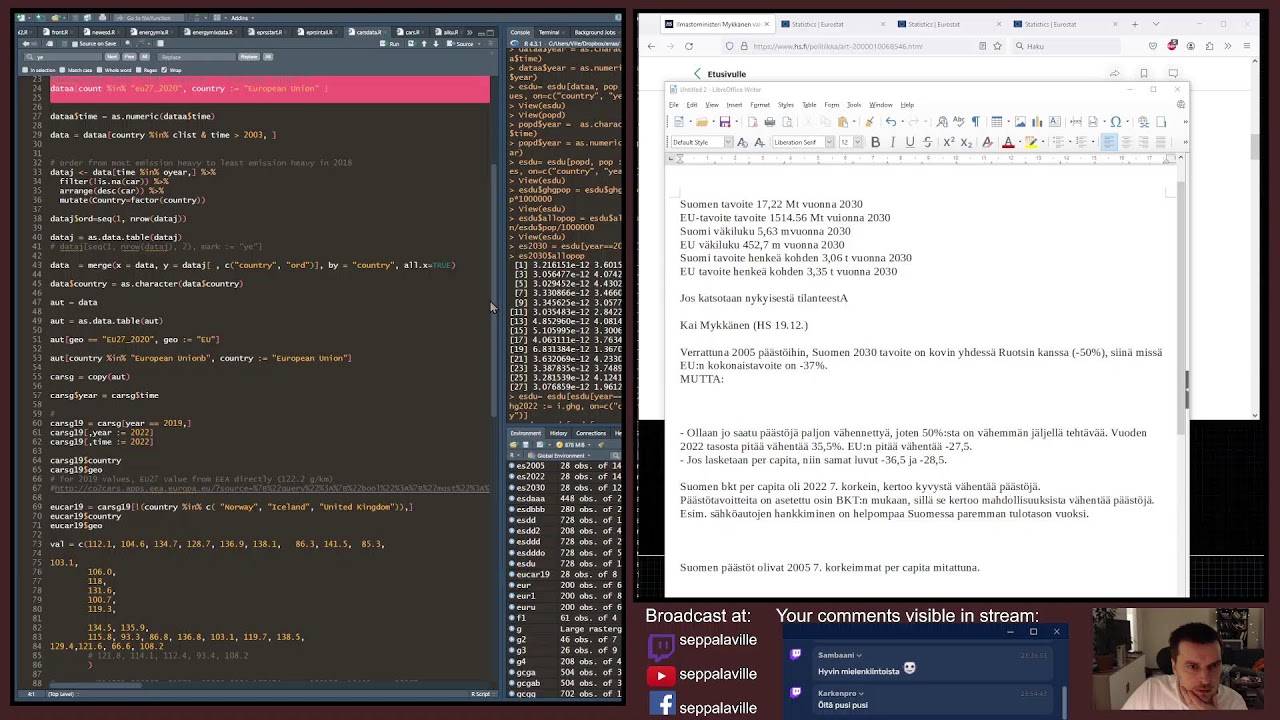This screenshot has width=1280, height=720.
Task: Click the Special Character omega icon
Action: 1115,122
